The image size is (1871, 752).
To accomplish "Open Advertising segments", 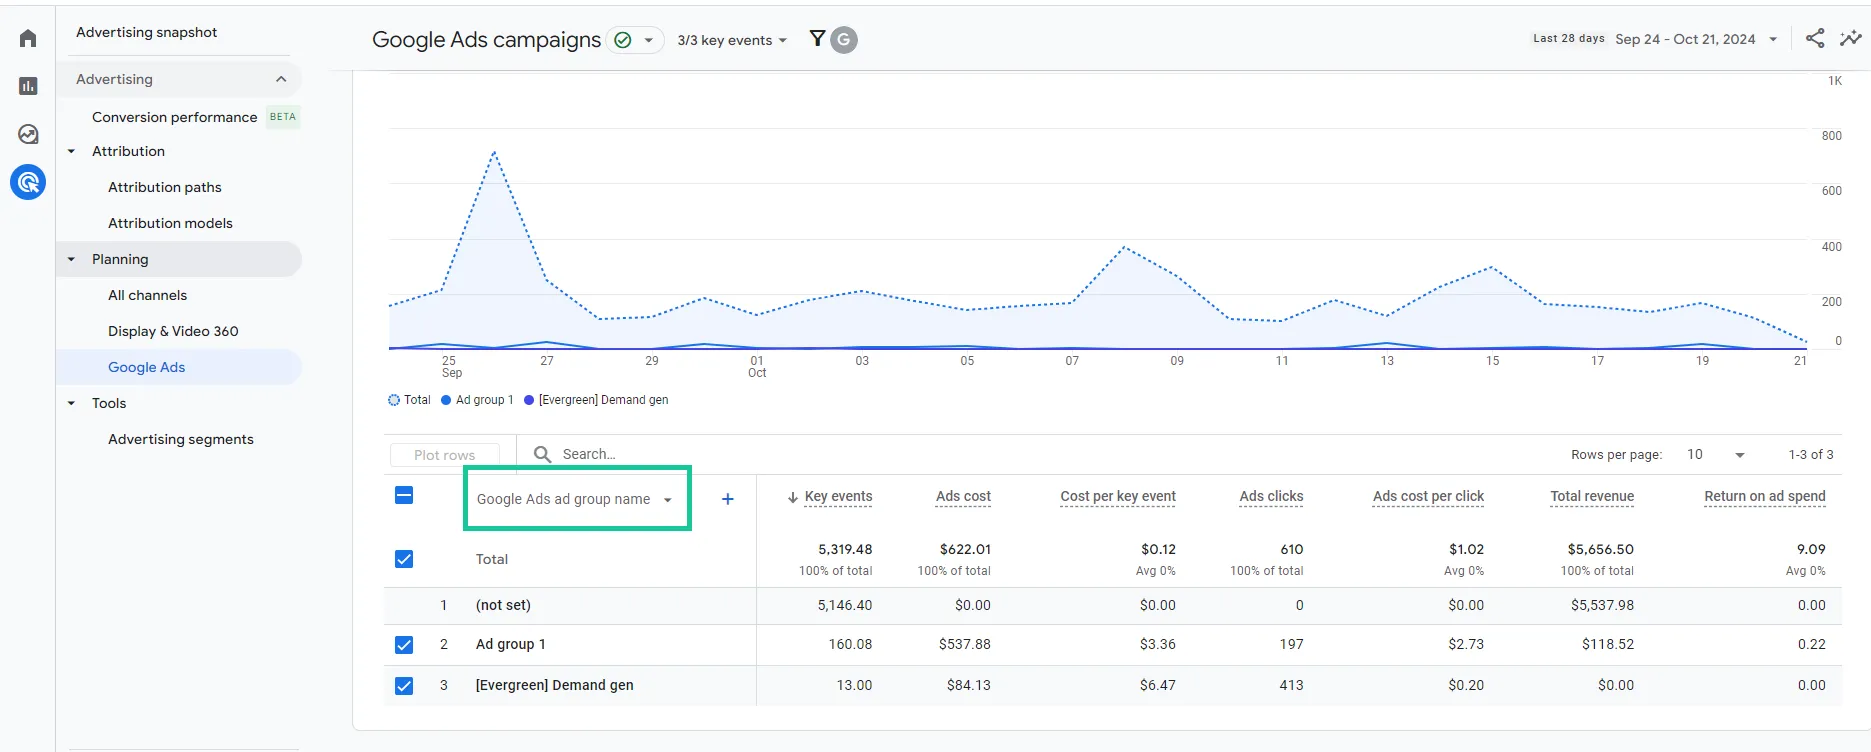I will tap(181, 439).
